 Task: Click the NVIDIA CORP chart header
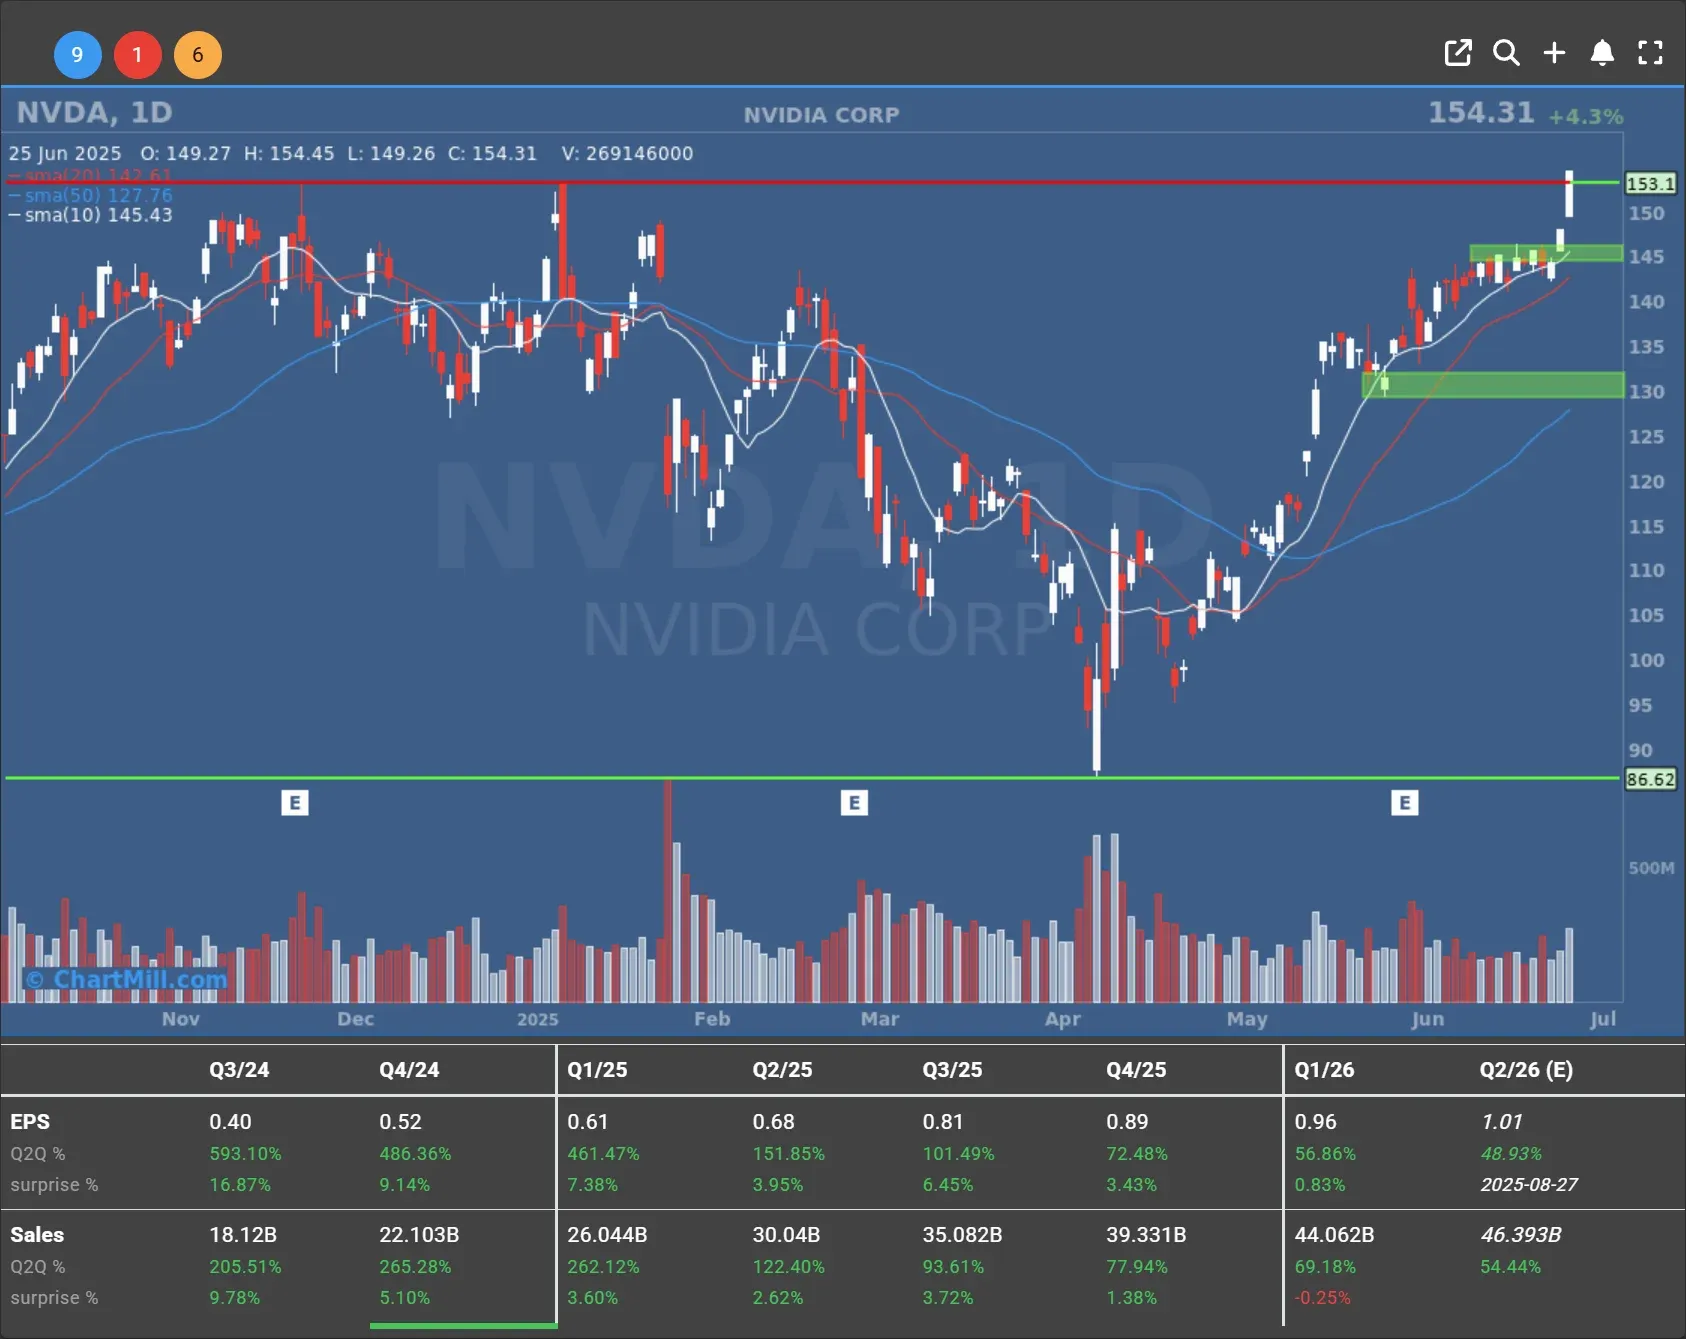coord(821,115)
